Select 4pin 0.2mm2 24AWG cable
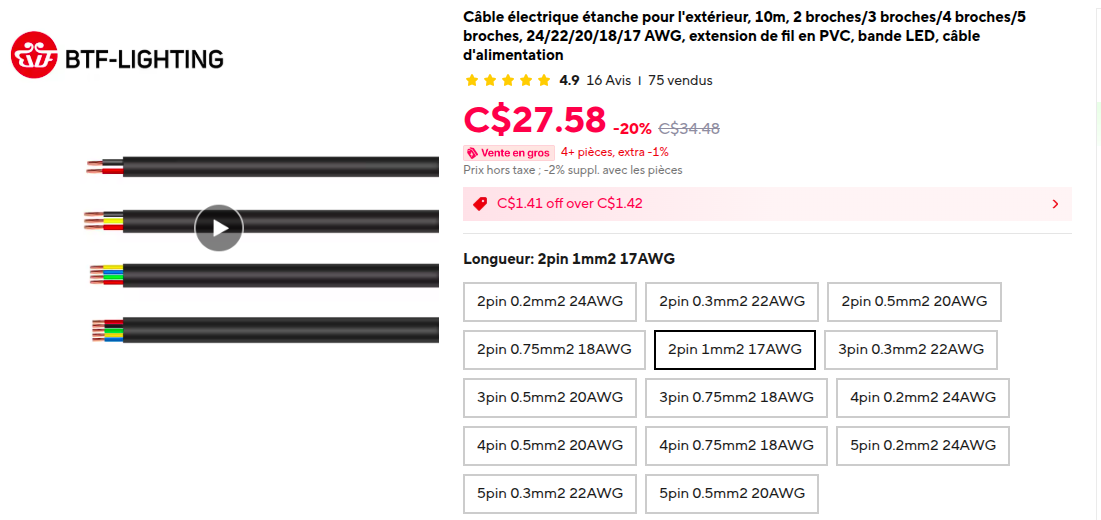 [923, 398]
